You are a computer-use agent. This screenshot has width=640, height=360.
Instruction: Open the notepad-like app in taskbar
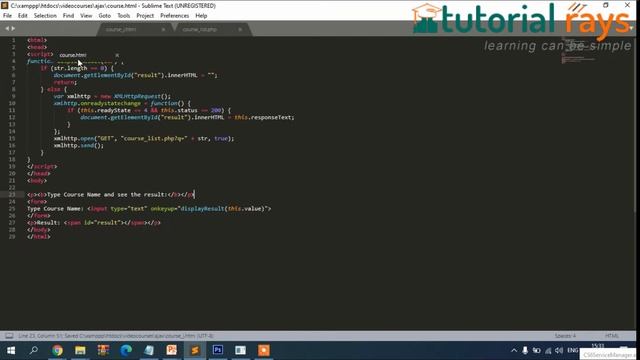[x=149, y=350]
